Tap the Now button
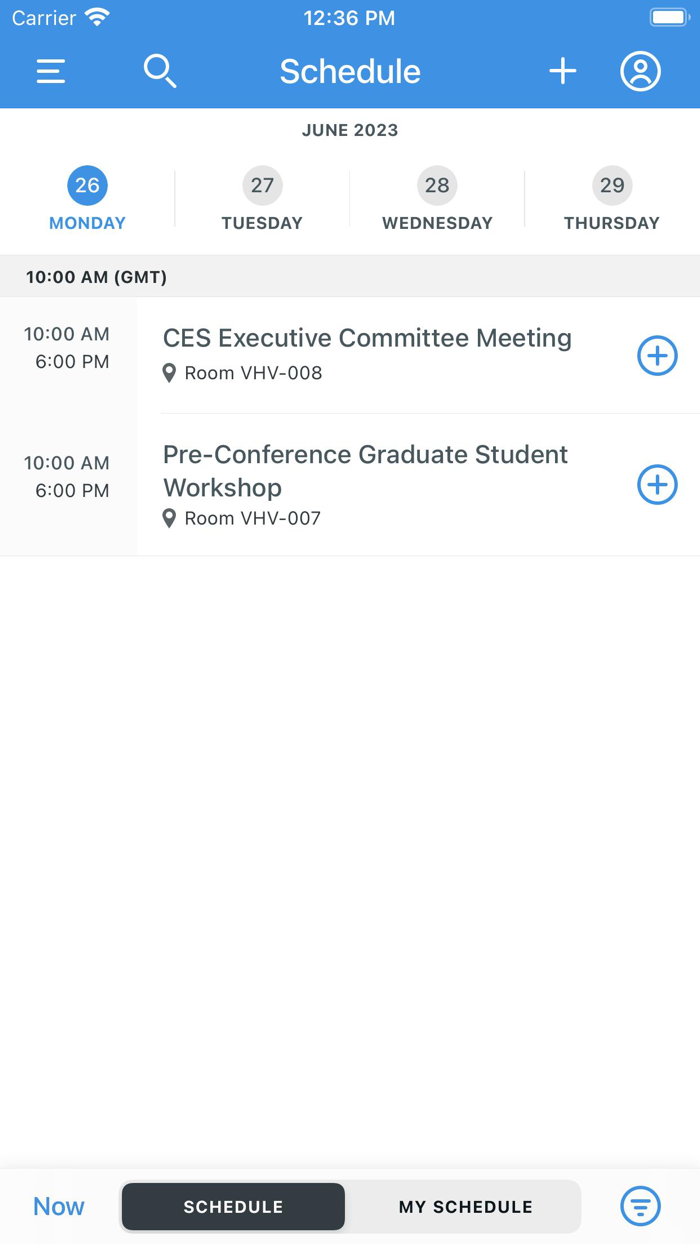Viewport: 700px width, 1244px height. [58, 1206]
